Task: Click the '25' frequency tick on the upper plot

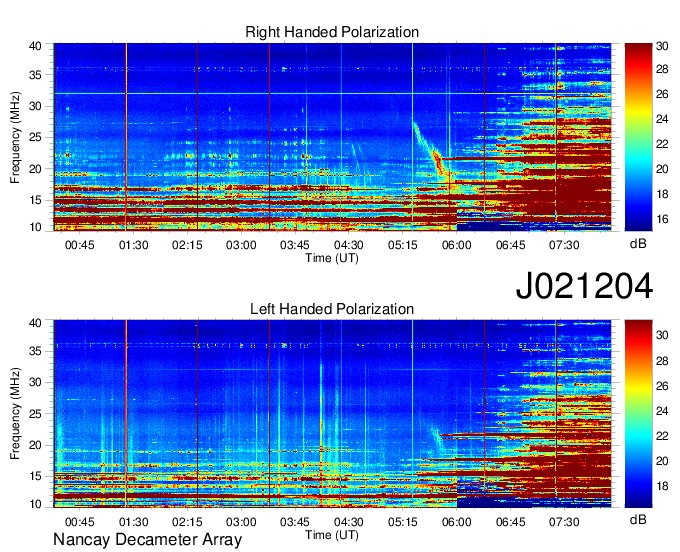Action: pyautogui.click(x=35, y=137)
